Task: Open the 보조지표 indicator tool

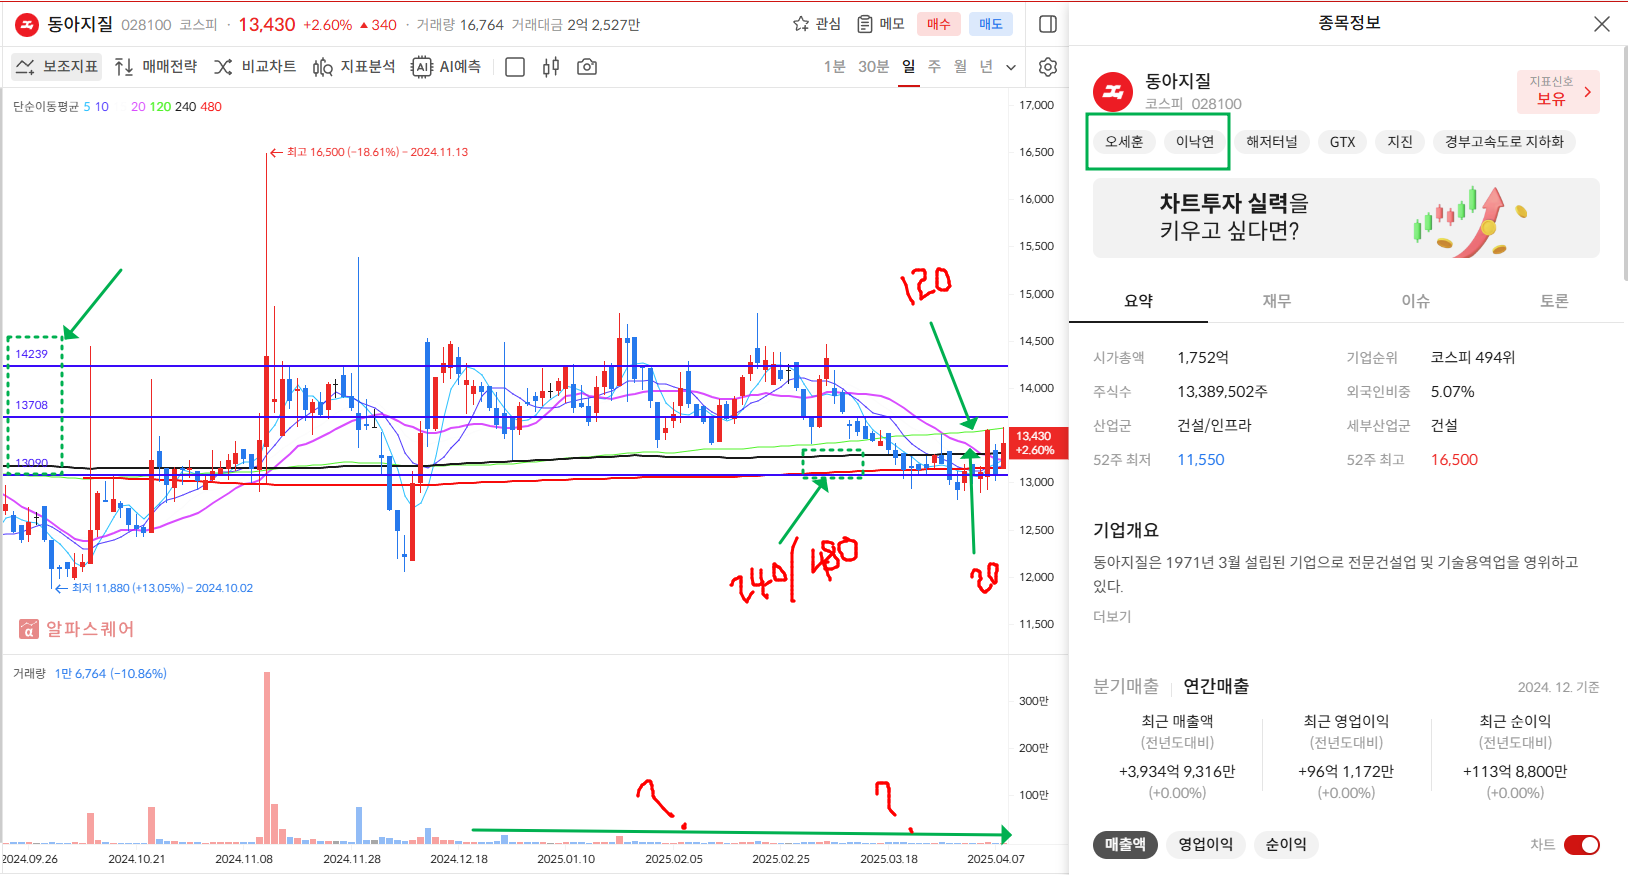Action: (57, 67)
